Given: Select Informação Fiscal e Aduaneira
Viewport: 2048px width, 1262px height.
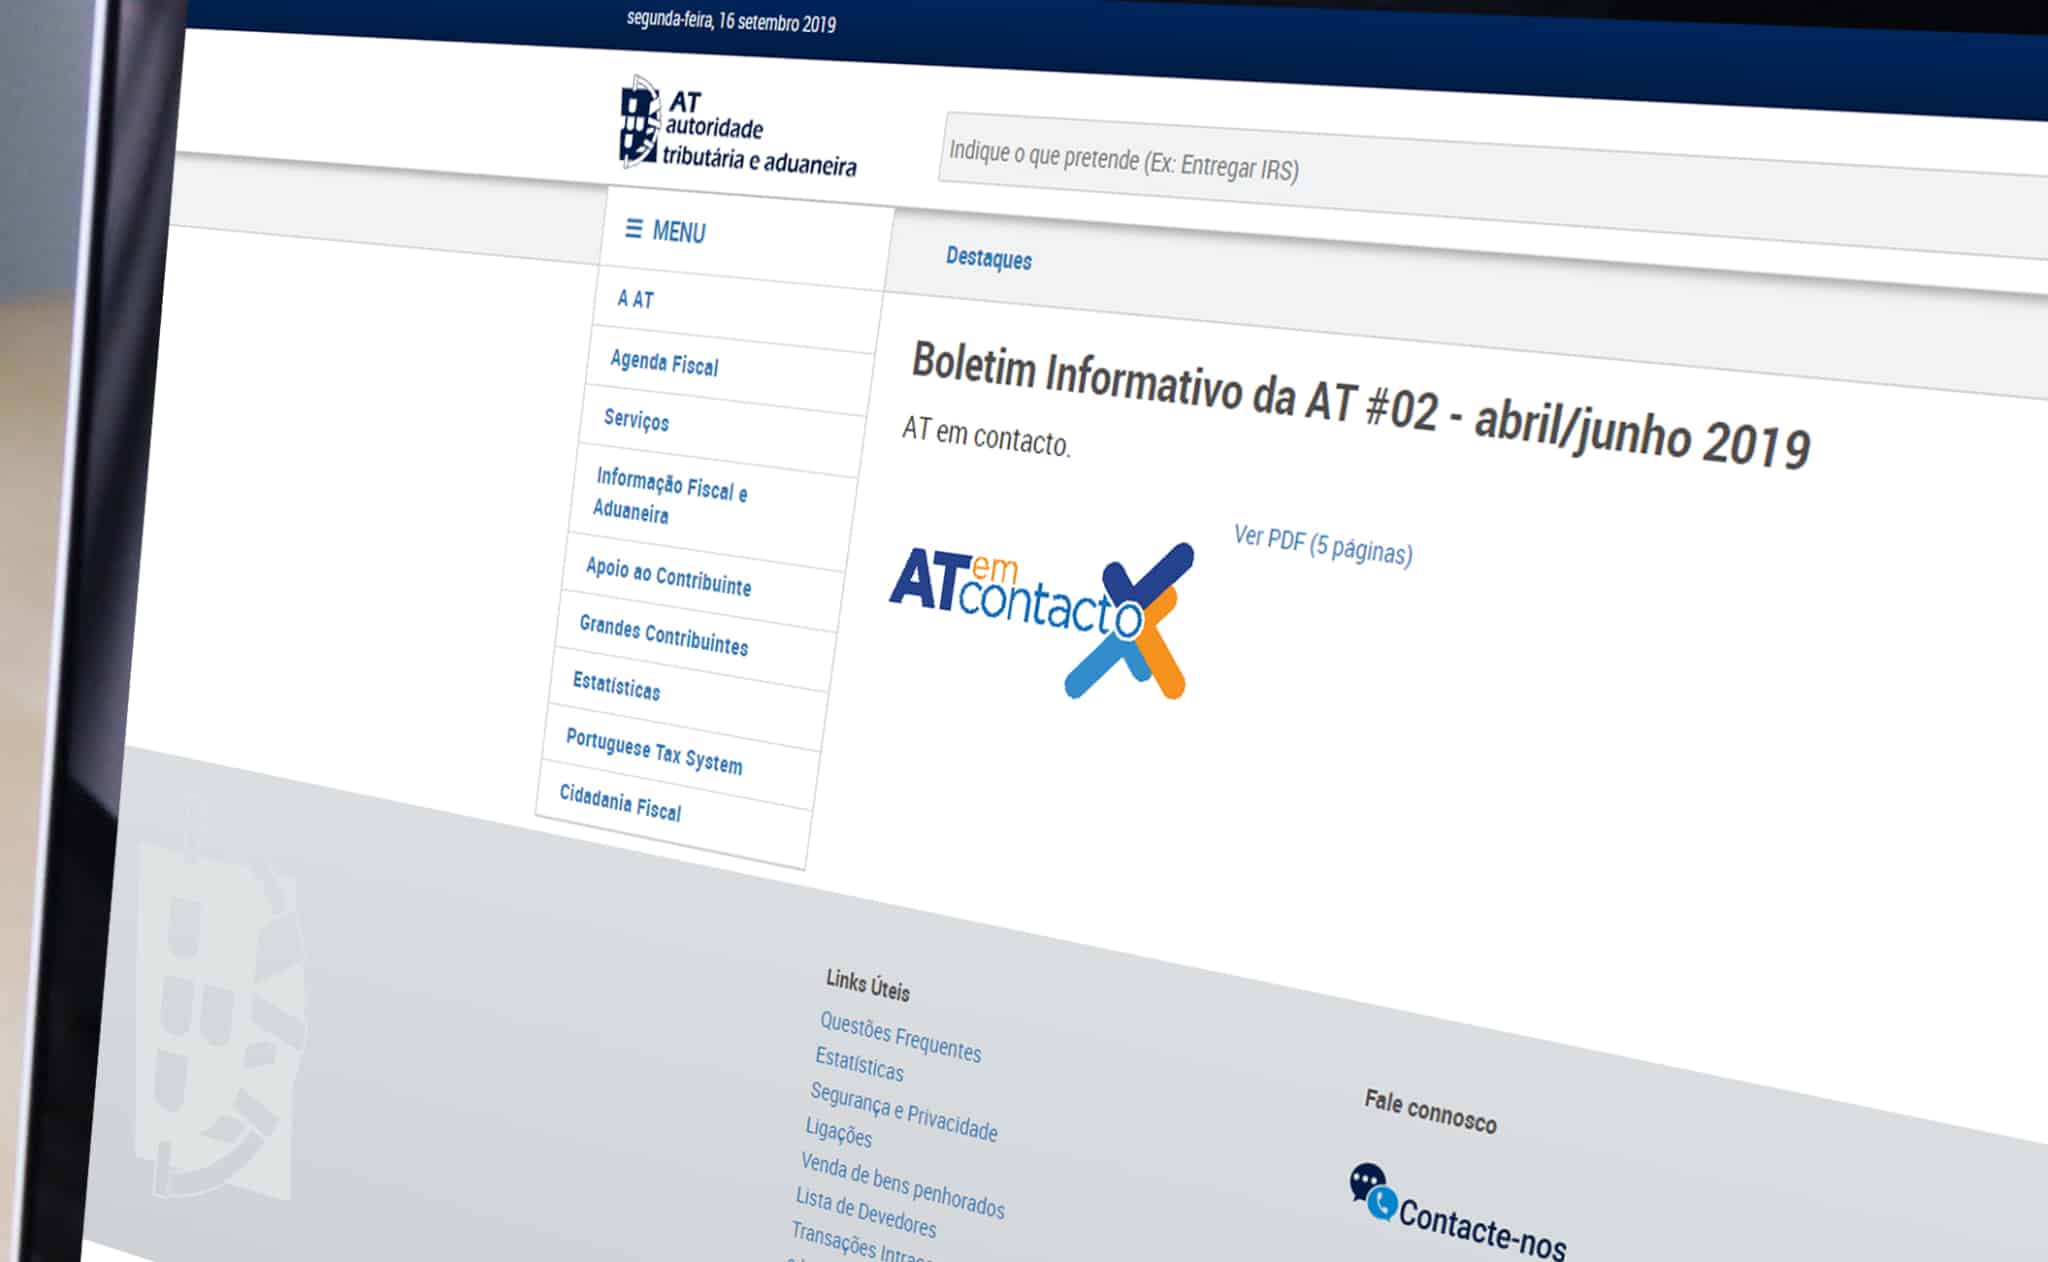Looking at the screenshot, I should (x=668, y=496).
